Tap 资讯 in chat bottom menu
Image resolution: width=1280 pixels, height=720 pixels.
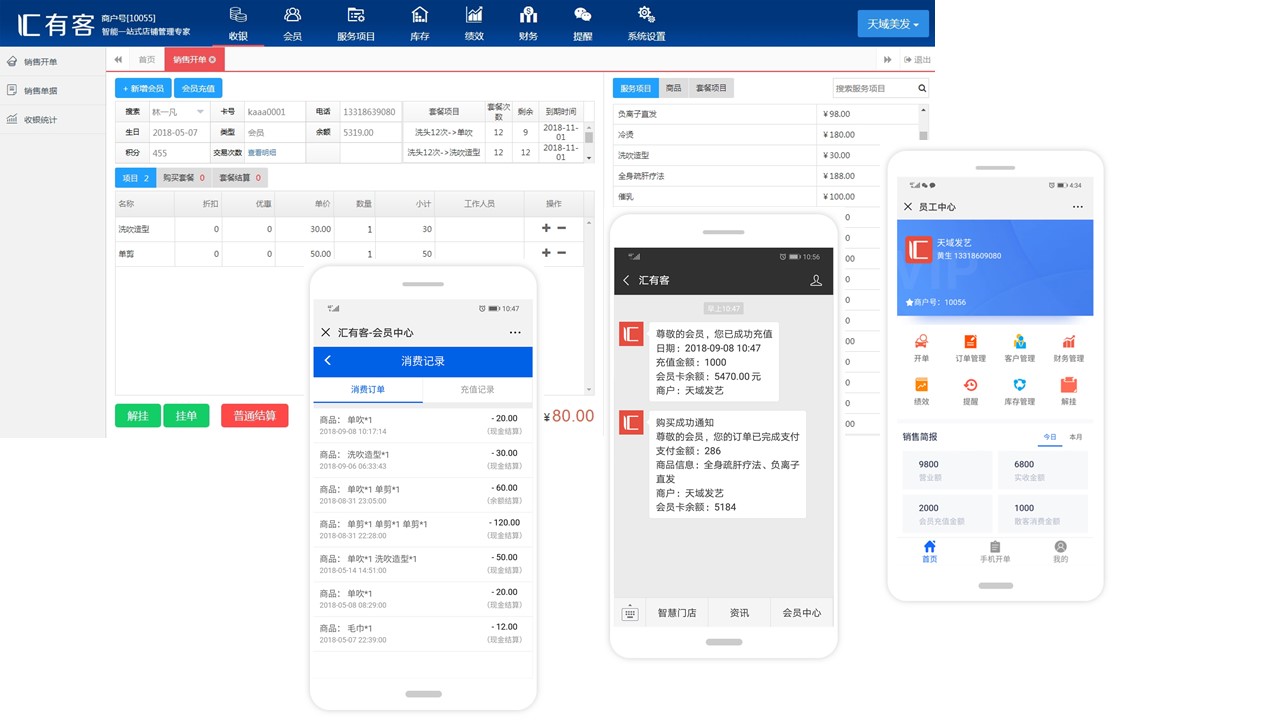point(739,613)
